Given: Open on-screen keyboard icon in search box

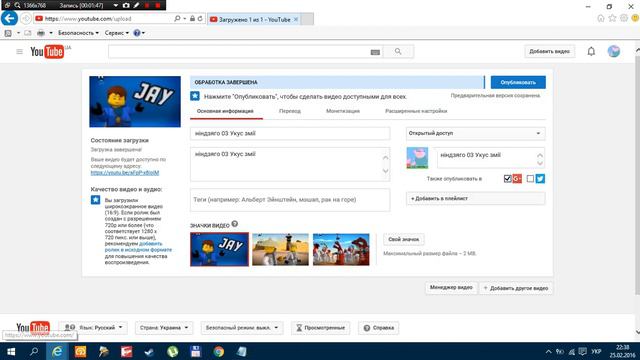Looking at the screenshot, I should pos(375,52).
